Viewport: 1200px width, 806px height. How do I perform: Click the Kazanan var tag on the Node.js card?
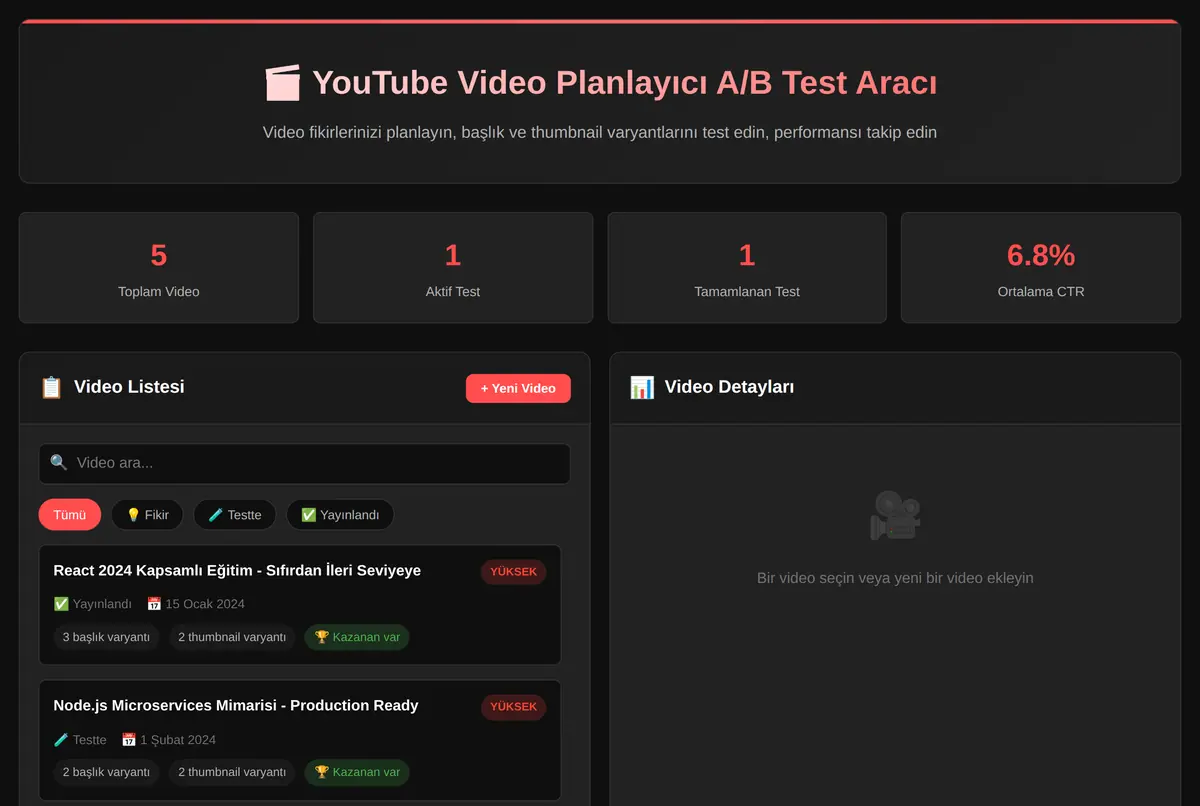point(357,772)
